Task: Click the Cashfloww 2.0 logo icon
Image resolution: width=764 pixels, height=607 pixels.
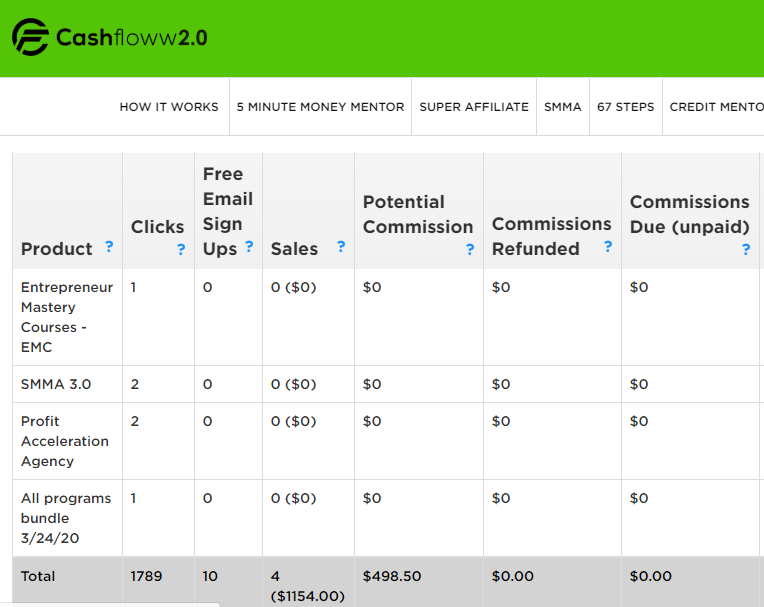Action: coord(30,37)
